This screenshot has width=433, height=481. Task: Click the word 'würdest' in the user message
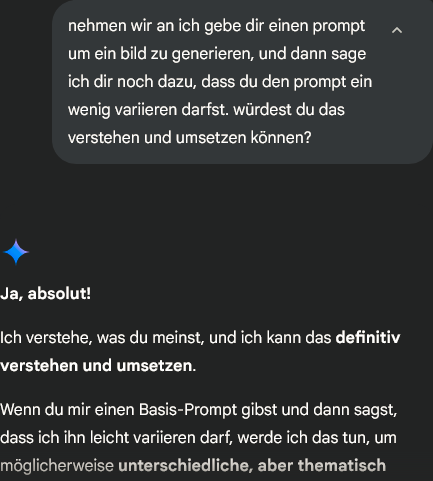[x=262, y=110]
